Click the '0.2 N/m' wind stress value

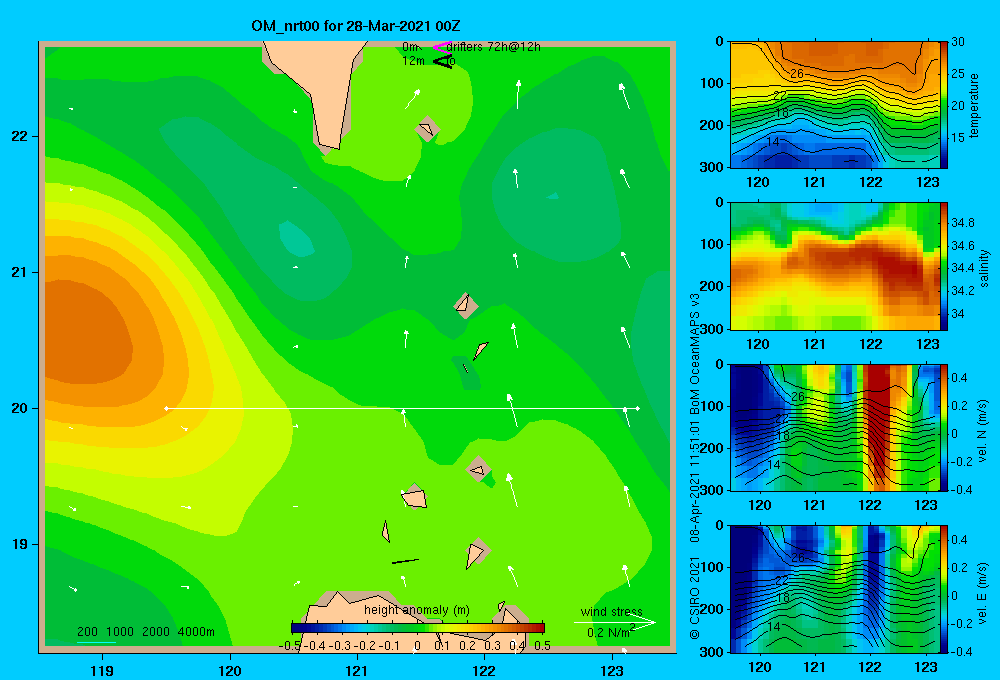click(610, 632)
